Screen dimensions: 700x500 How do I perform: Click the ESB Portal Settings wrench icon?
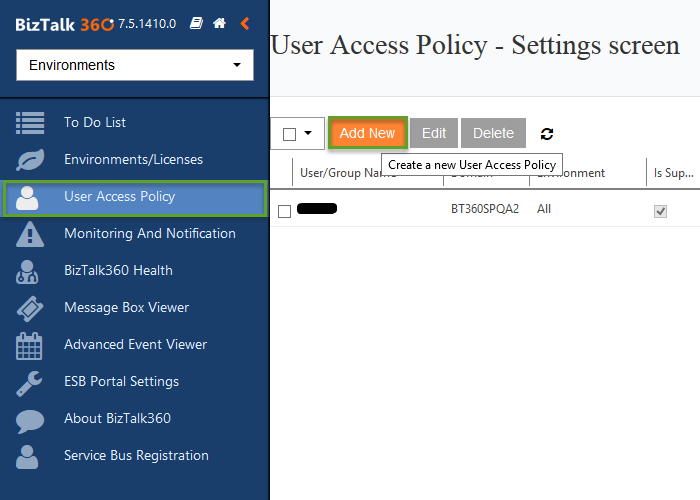pos(30,382)
